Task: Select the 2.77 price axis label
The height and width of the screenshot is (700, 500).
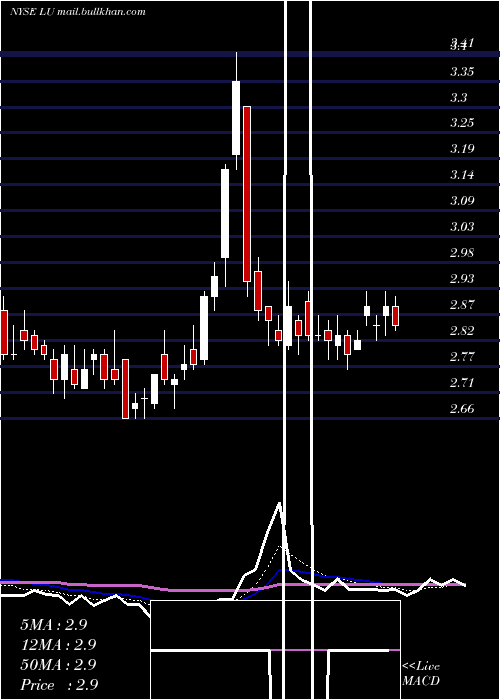Action: tap(462, 357)
